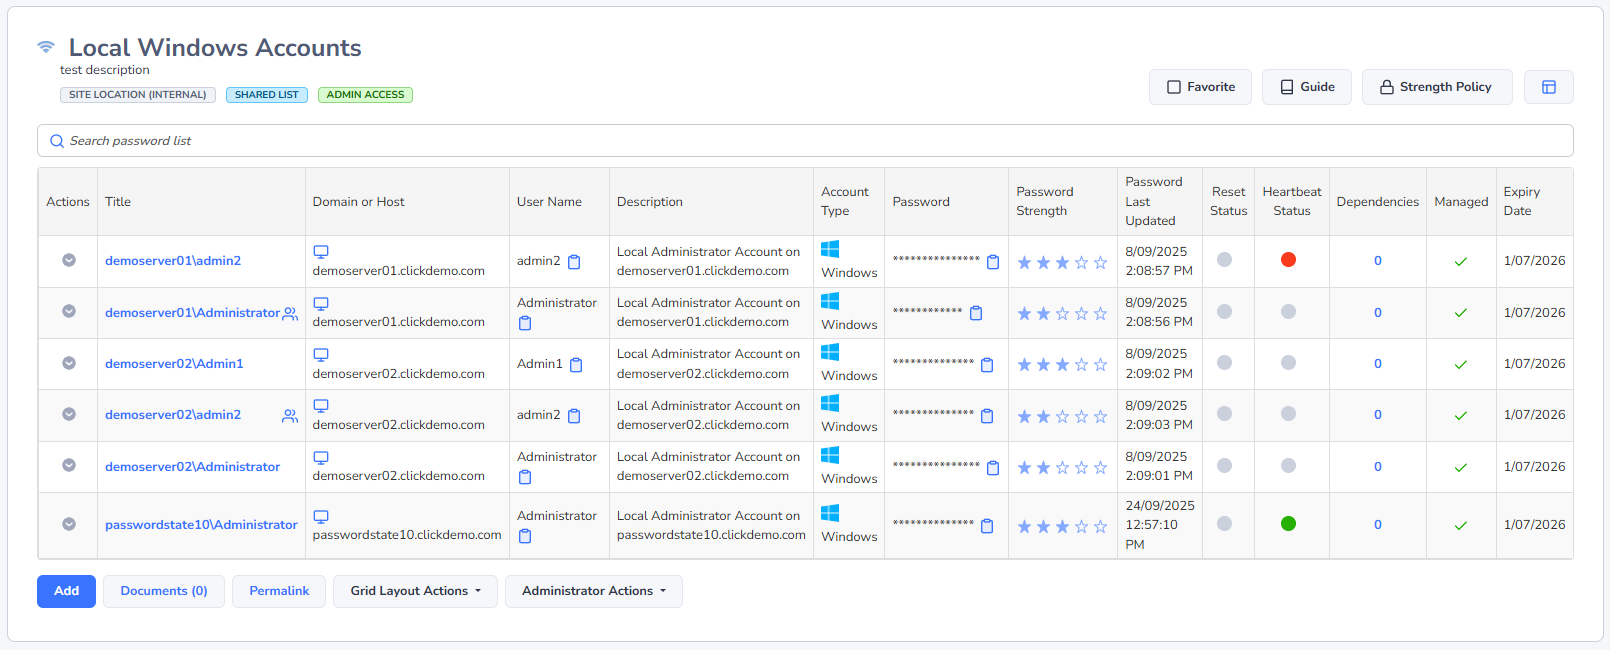Click green heartbeat status for passwordstate10\Administrator

(1288, 524)
